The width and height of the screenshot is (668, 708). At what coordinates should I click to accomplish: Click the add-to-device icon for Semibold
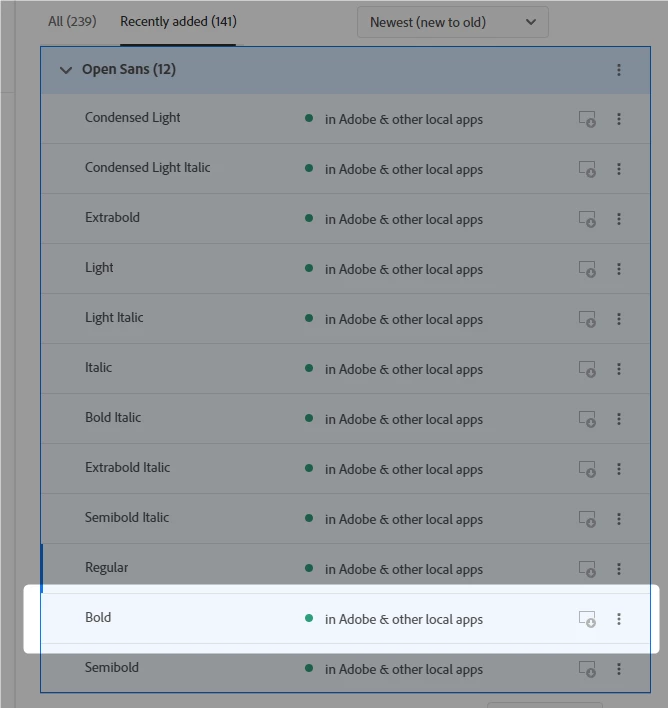pyautogui.click(x=587, y=669)
